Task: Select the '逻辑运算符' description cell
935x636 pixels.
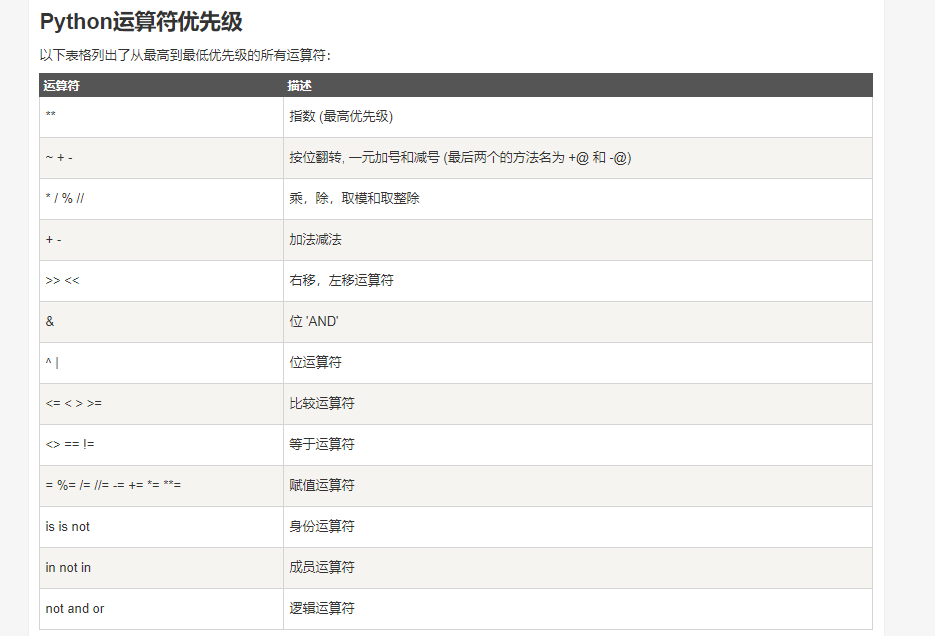Action: coord(578,609)
